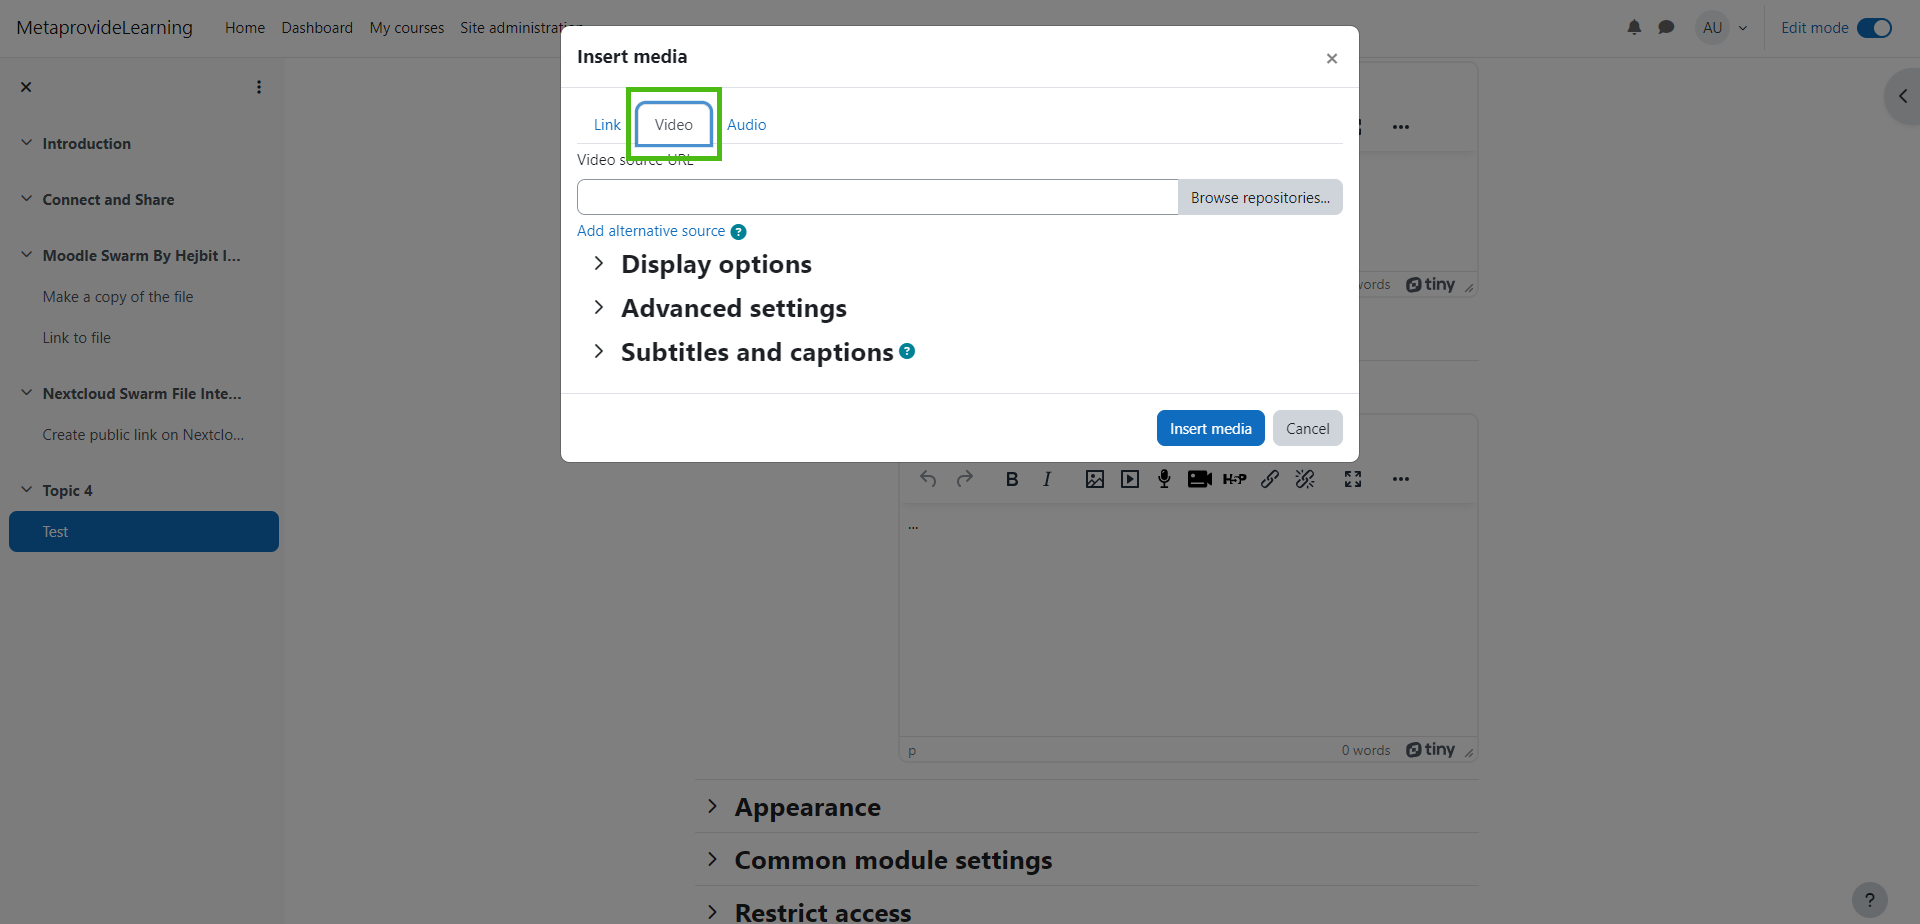
Task: Open the messaging chat bubble icon
Action: (x=1666, y=28)
